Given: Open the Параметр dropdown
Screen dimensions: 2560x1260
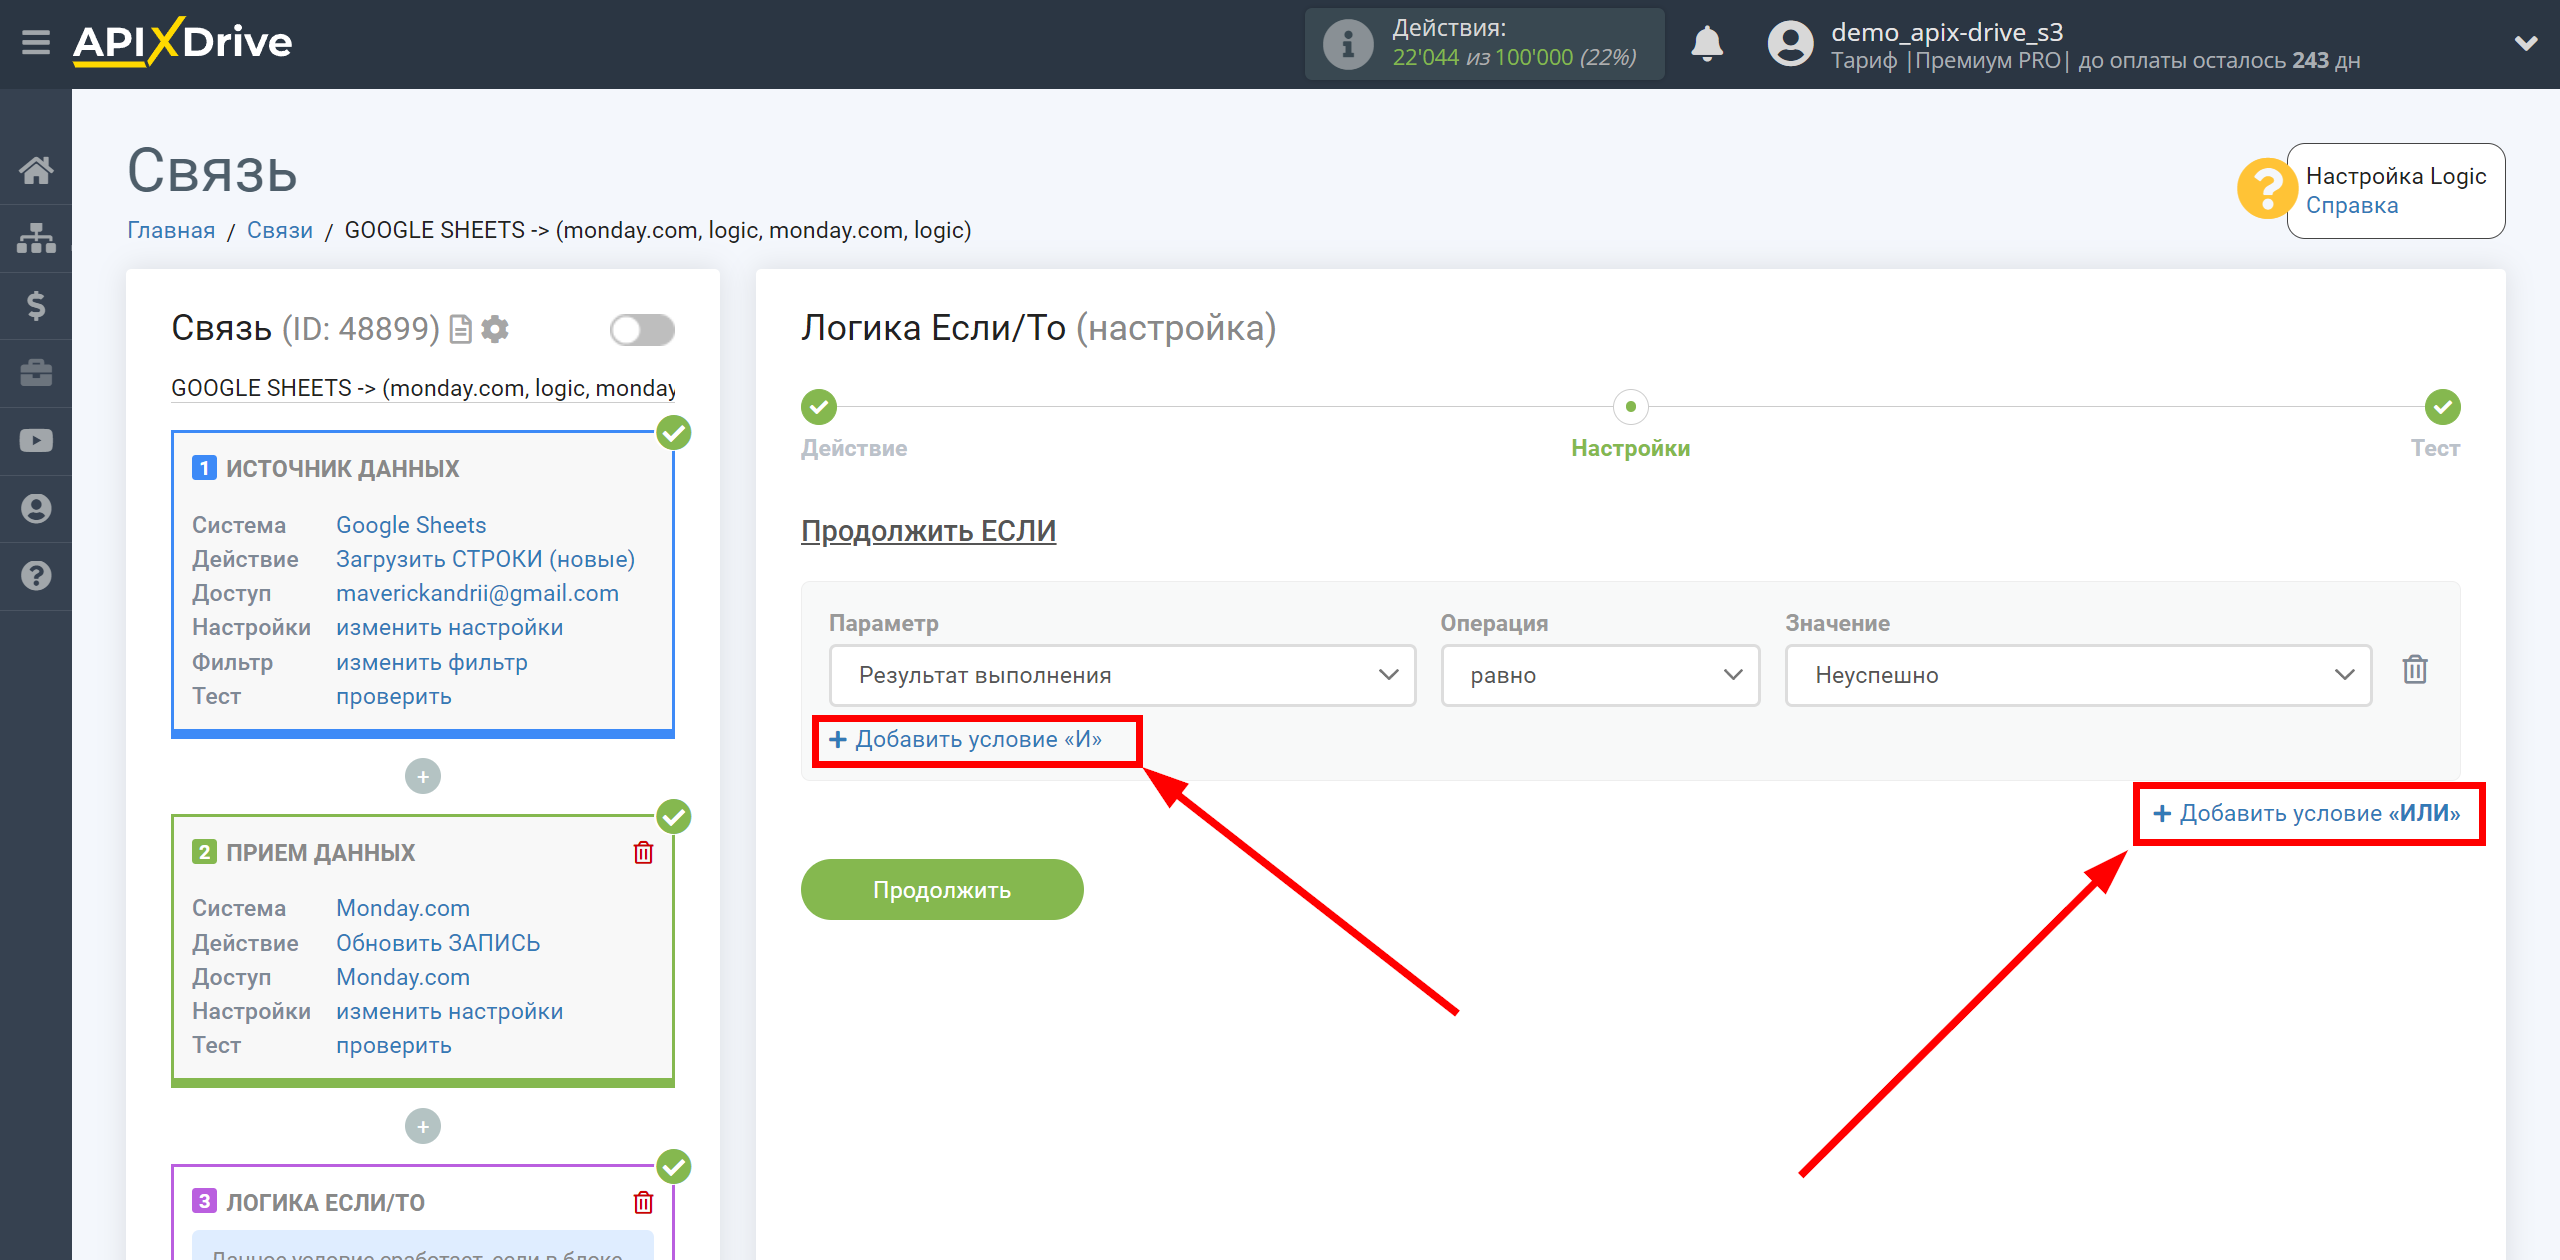Looking at the screenshot, I should pyautogui.click(x=1122, y=675).
